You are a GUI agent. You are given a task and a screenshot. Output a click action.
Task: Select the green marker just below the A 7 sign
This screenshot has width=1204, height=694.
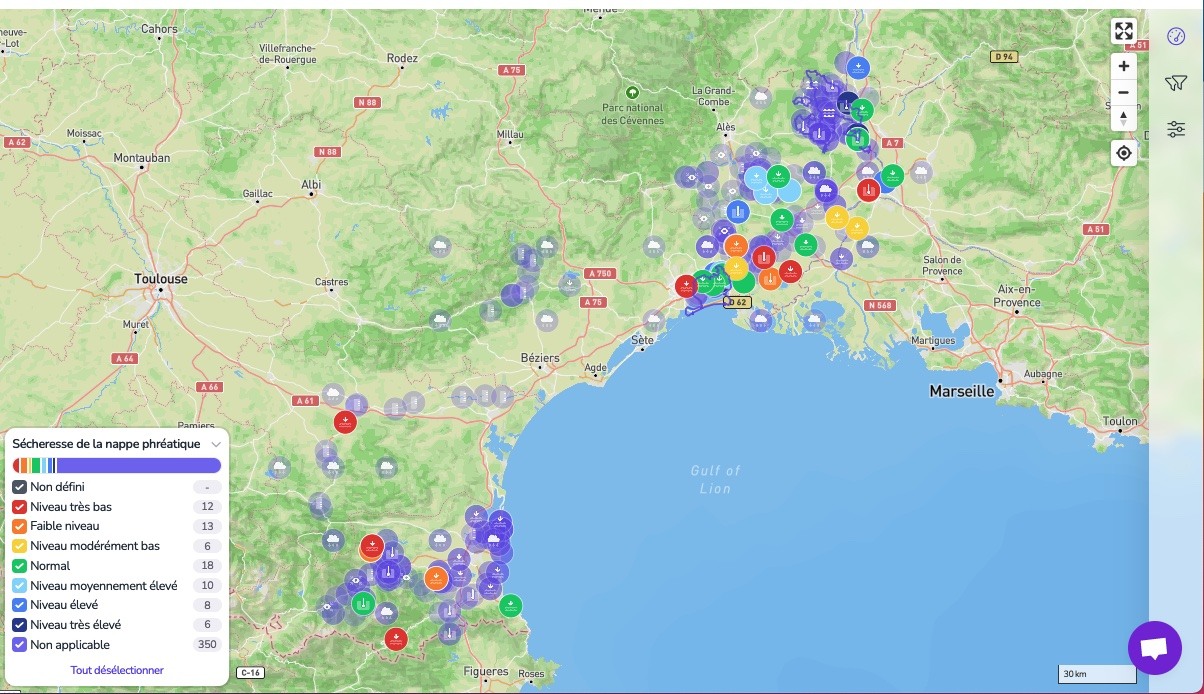point(892,176)
